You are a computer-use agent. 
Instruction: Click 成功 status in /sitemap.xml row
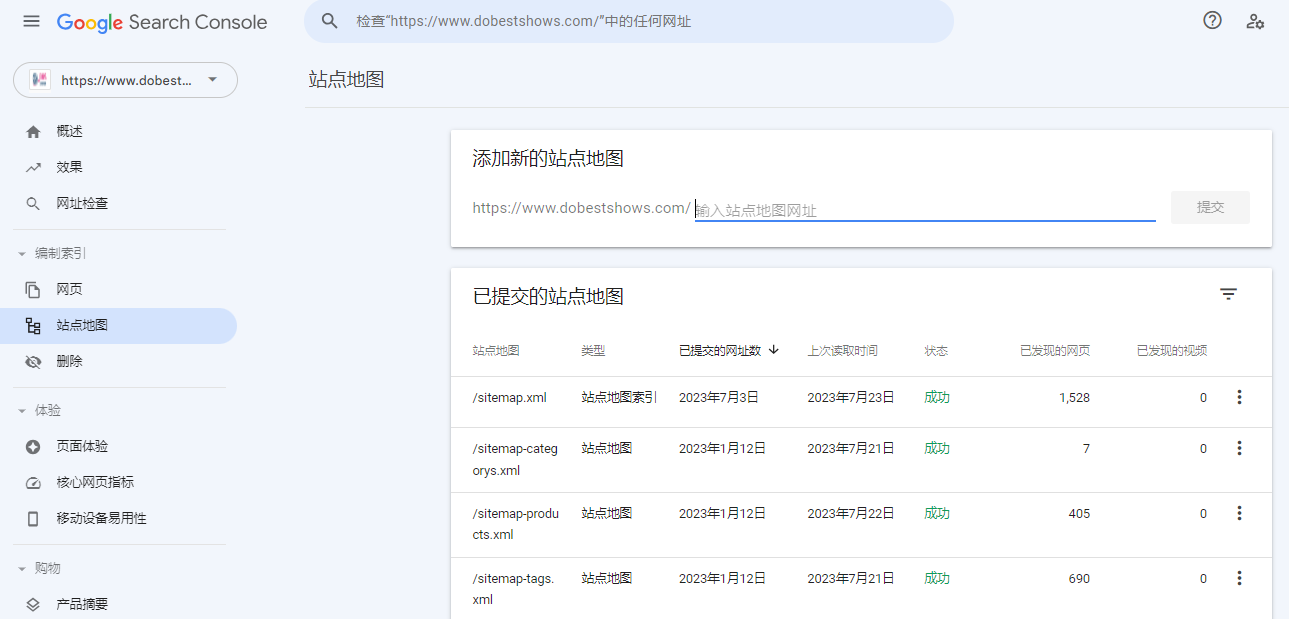(x=937, y=397)
